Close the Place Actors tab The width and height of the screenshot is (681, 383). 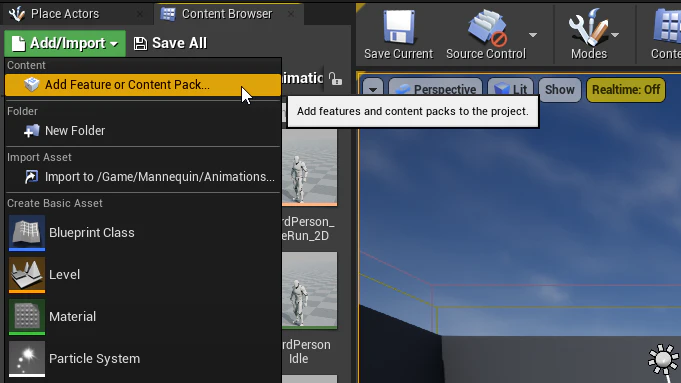pyautogui.click(x=139, y=14)
